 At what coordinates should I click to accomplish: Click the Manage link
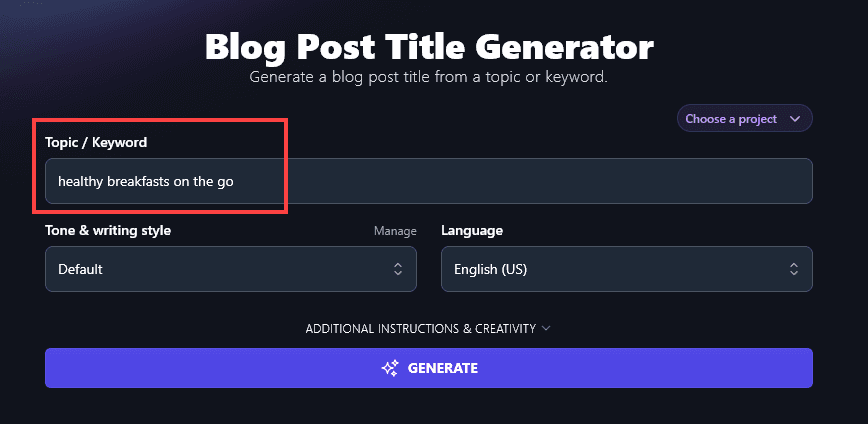coord(395,231)
